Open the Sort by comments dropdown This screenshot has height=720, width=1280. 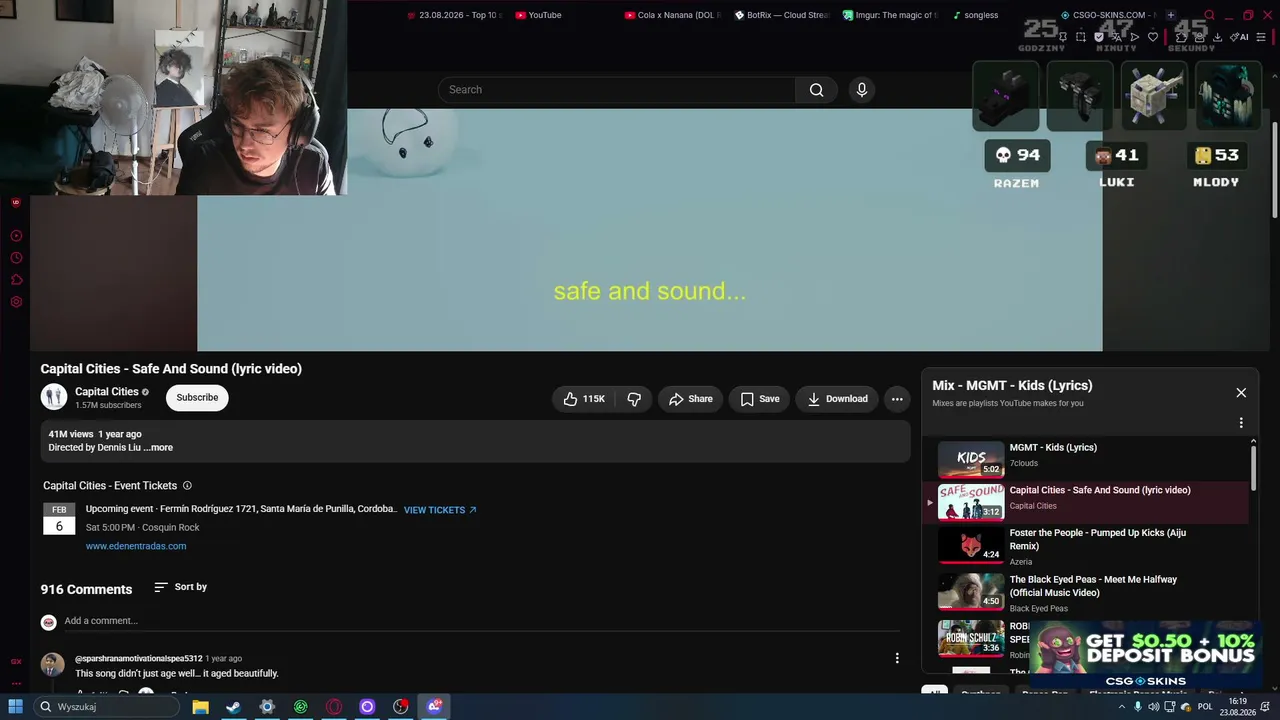coord(181,587)
